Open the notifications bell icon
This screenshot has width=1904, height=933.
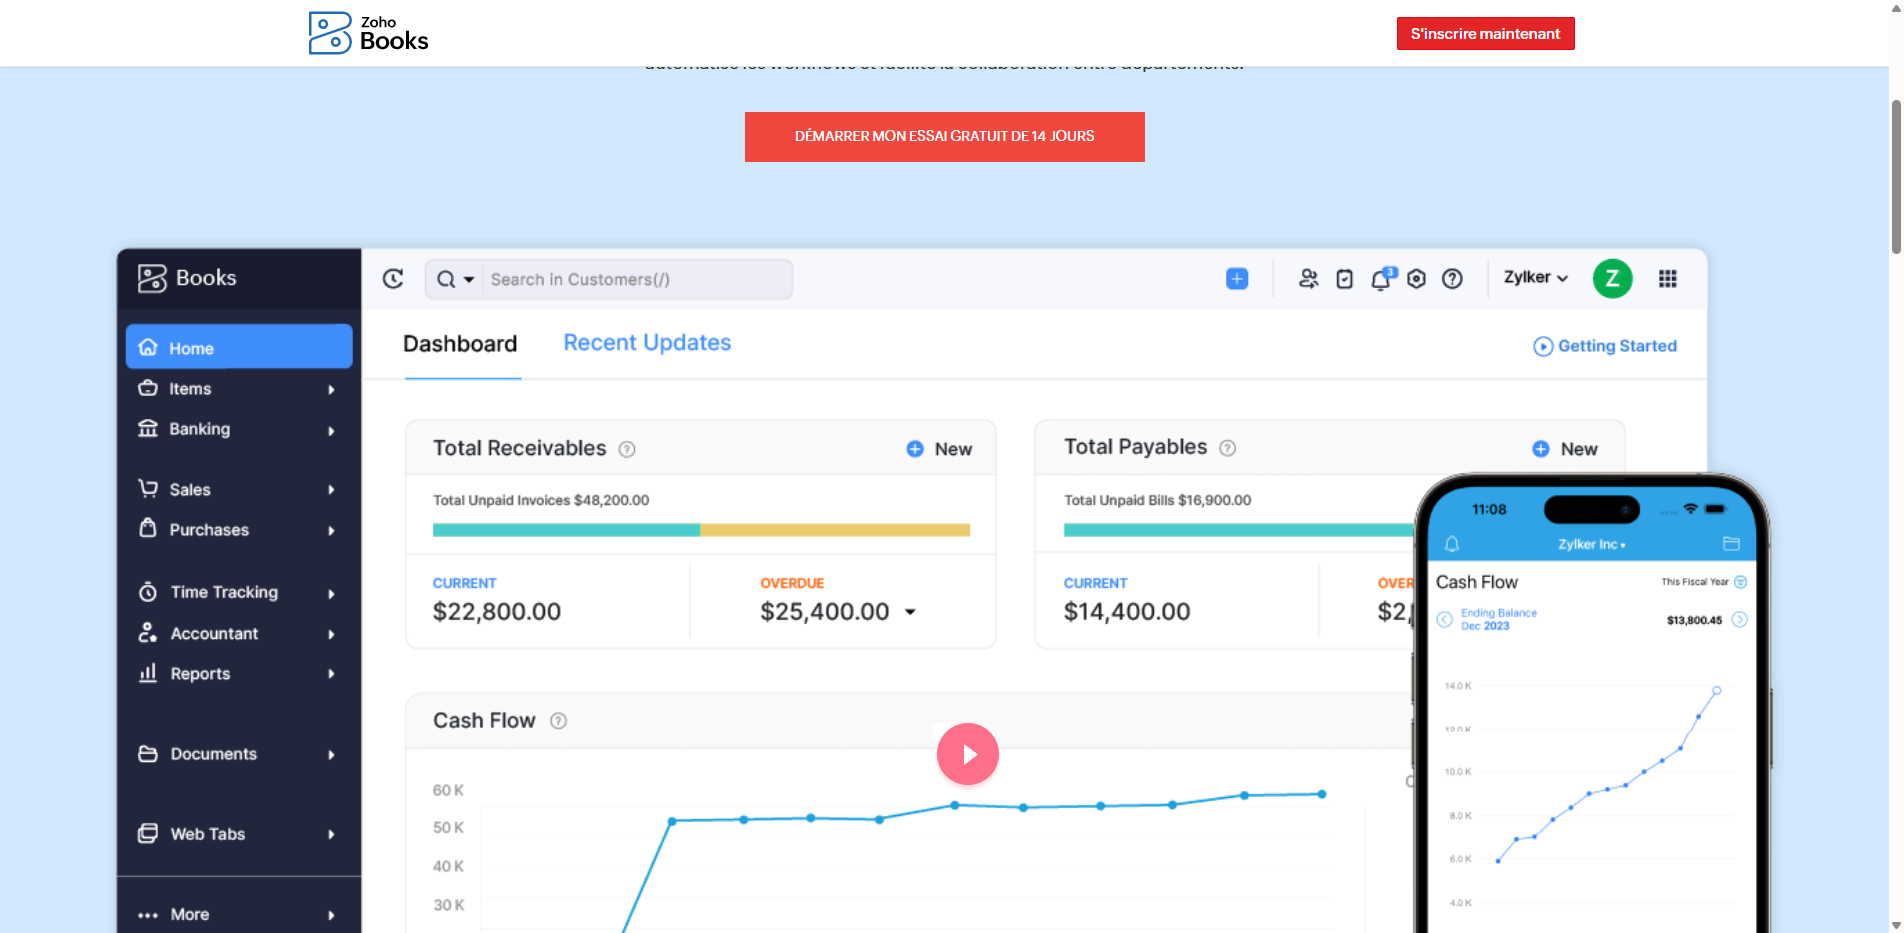point(1381,279)
